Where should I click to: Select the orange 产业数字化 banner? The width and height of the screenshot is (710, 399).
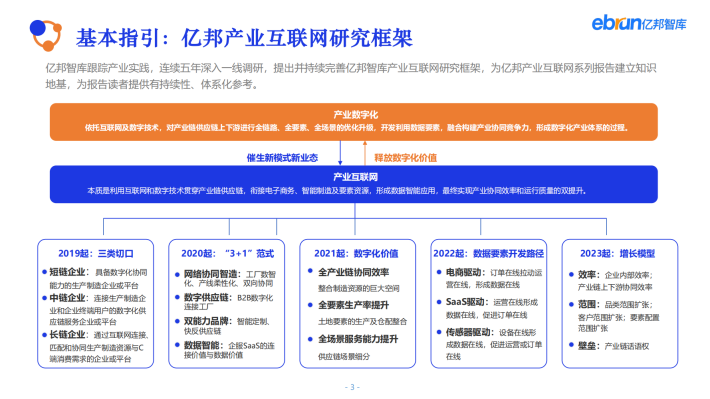354,122
